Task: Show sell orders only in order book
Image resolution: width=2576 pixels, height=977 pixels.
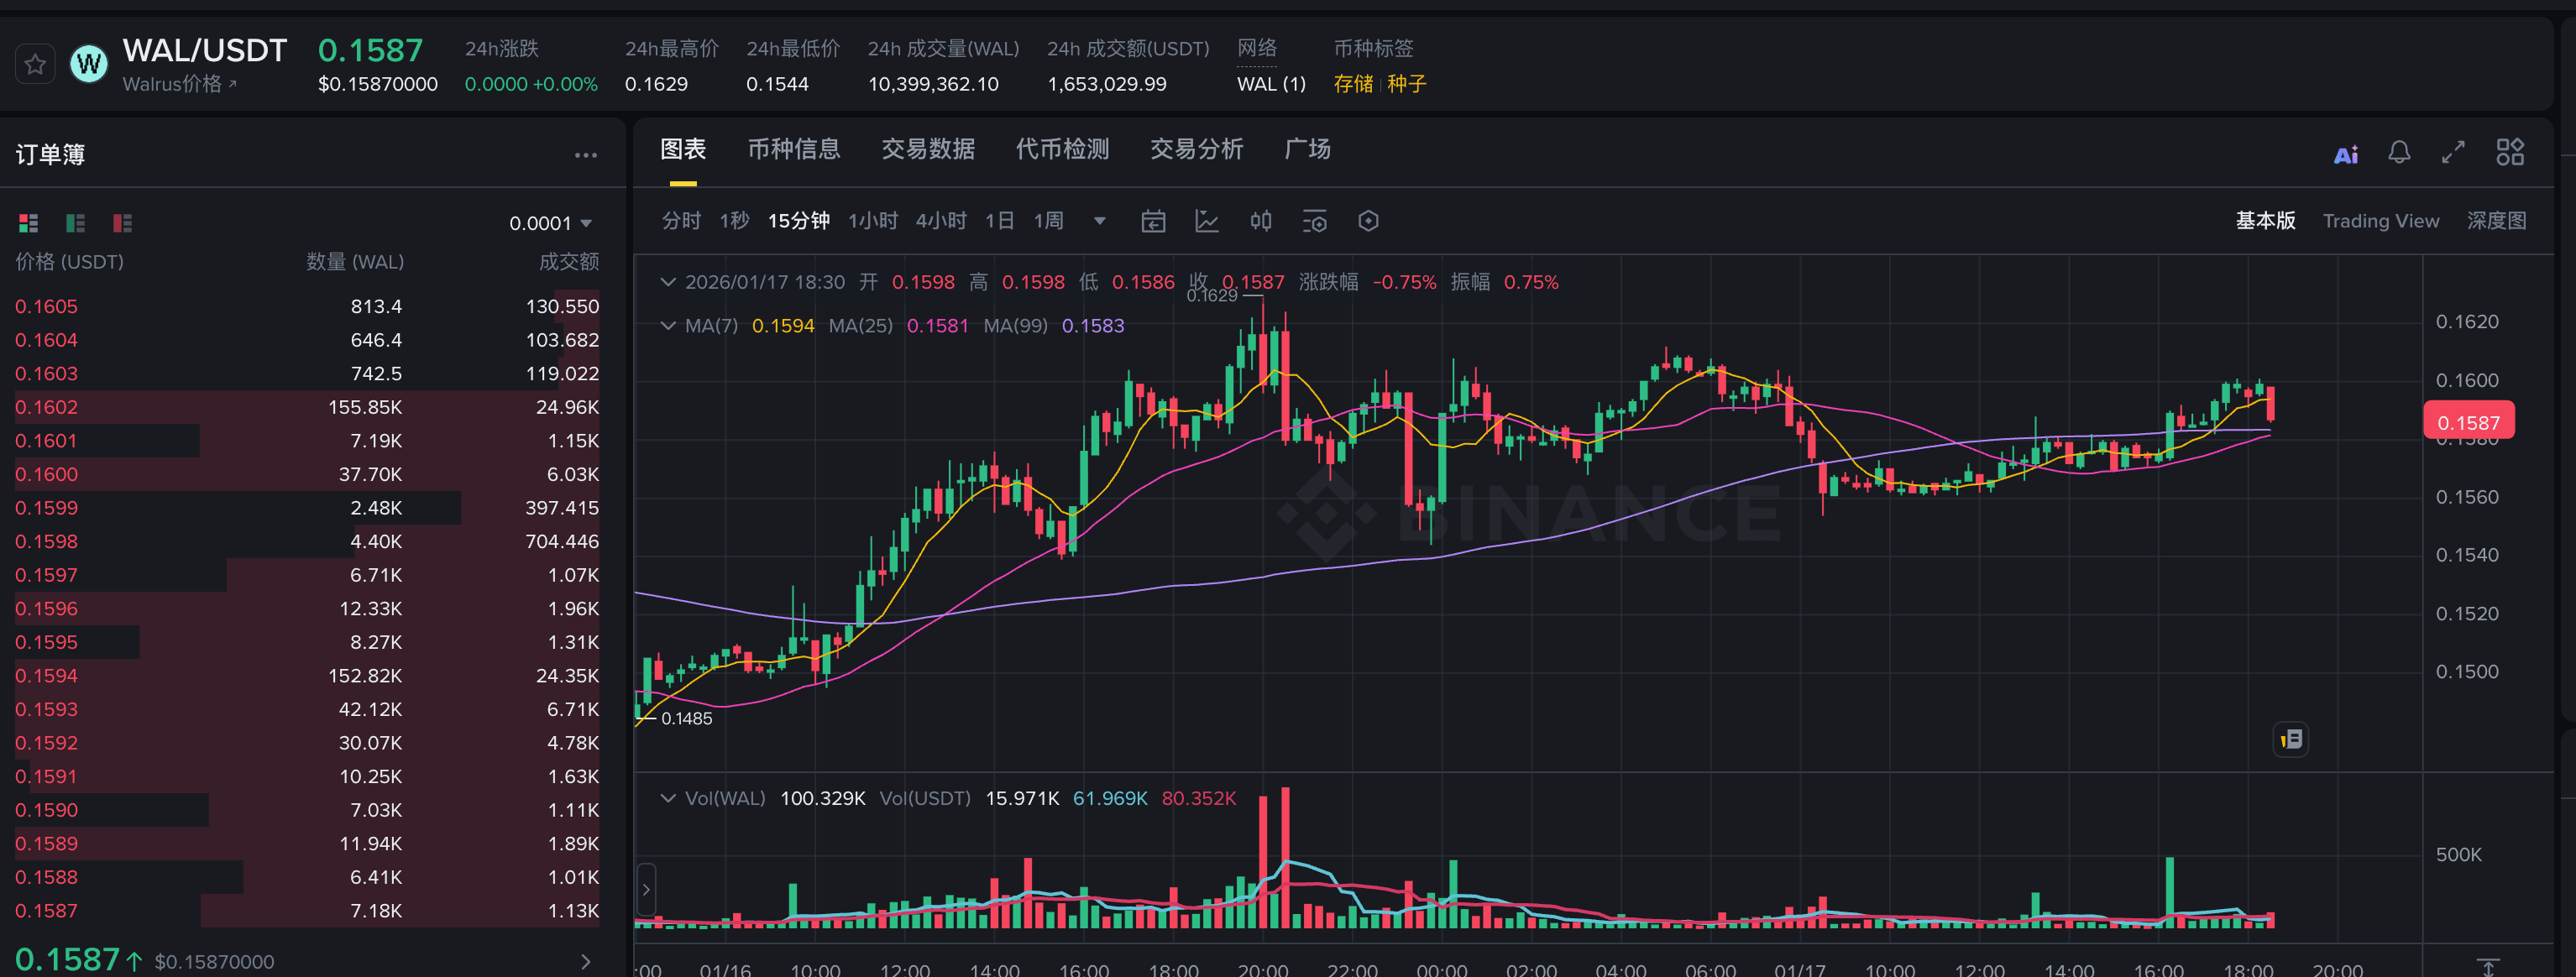Action: (122, 223)
